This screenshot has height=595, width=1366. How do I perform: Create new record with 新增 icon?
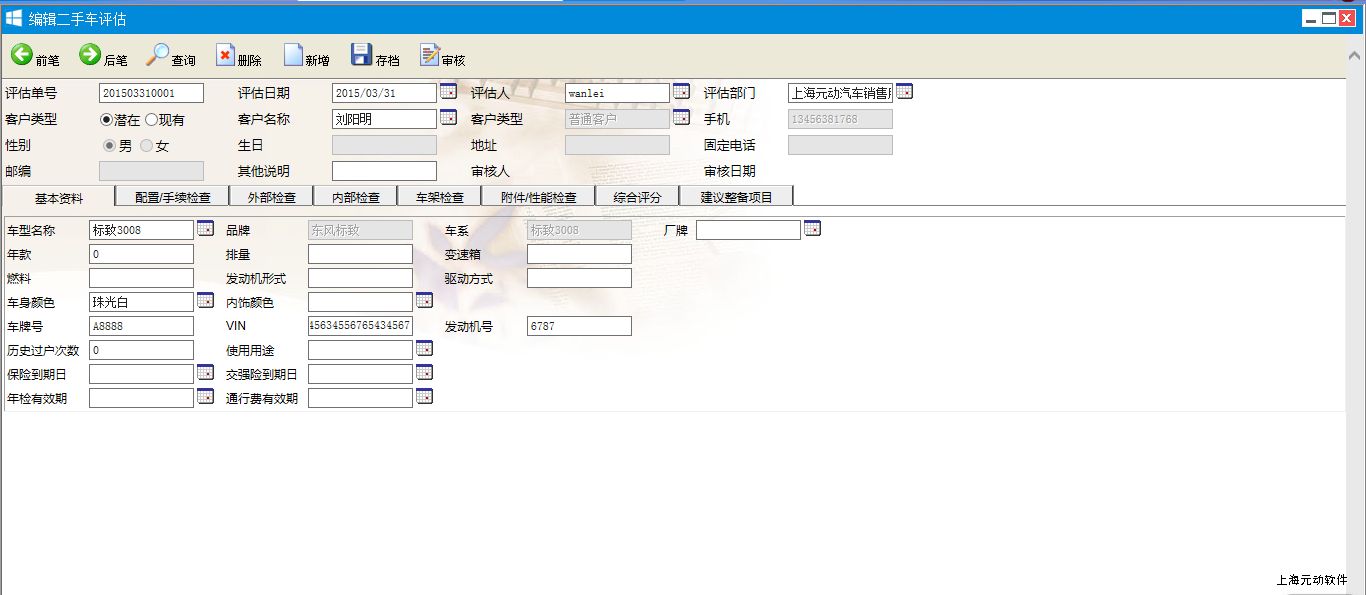[292, 55]
